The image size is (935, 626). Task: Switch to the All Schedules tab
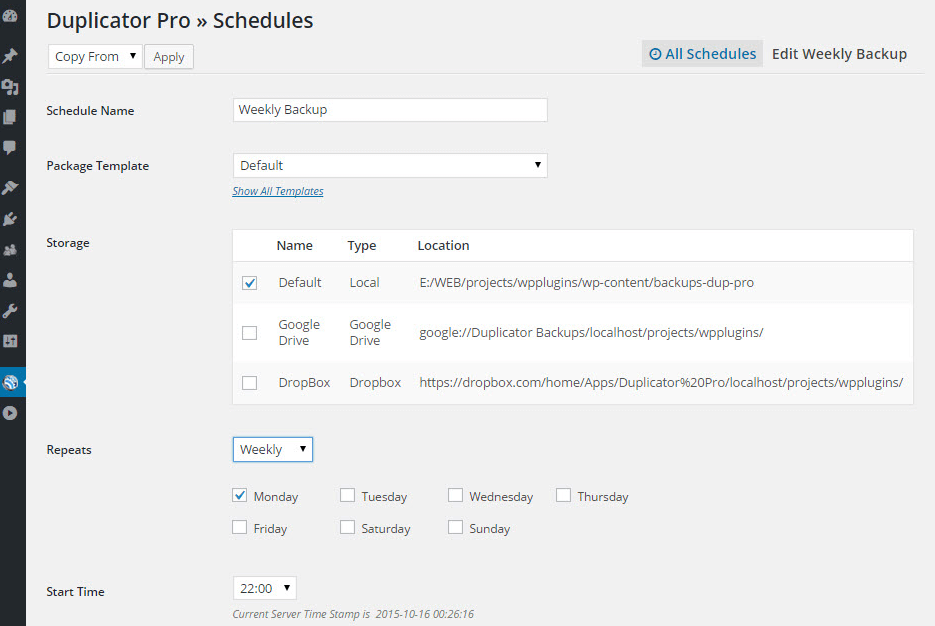702,54
